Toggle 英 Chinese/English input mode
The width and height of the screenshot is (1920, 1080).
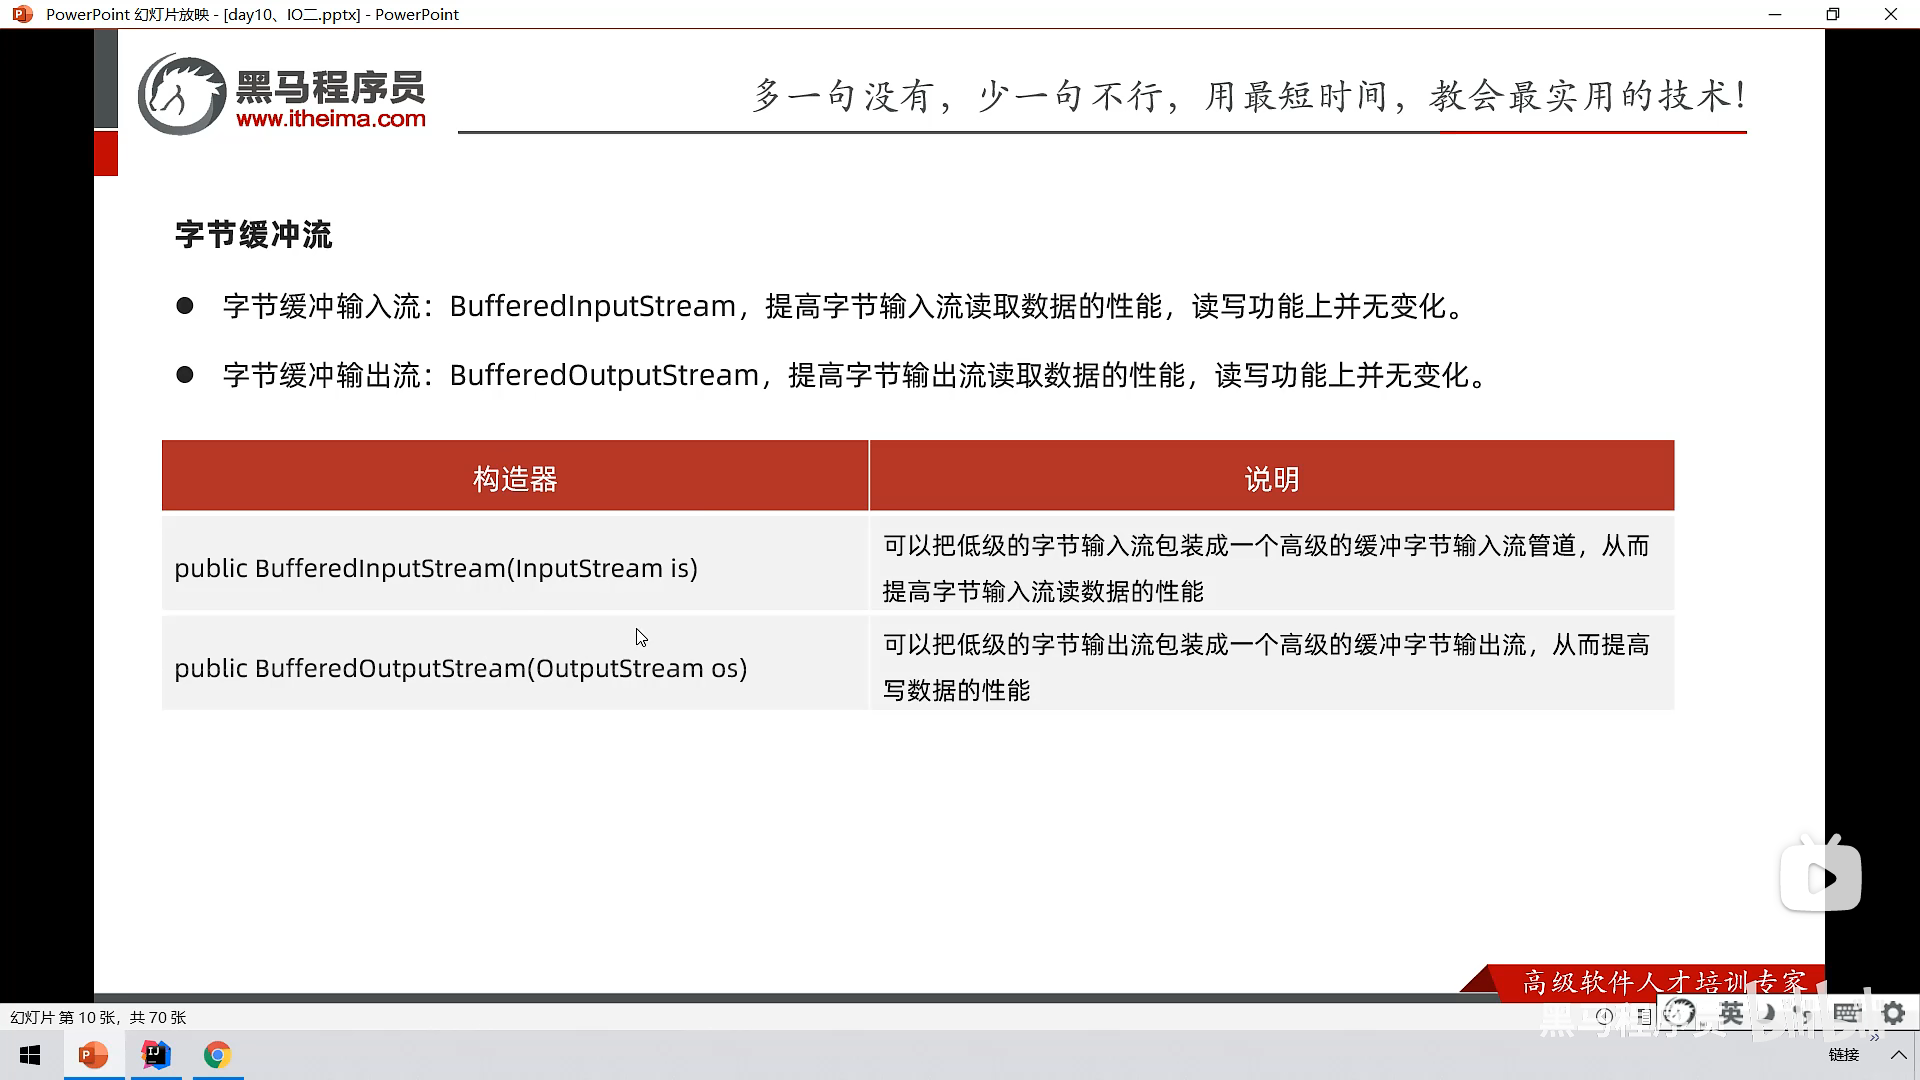(1732, 1013)
